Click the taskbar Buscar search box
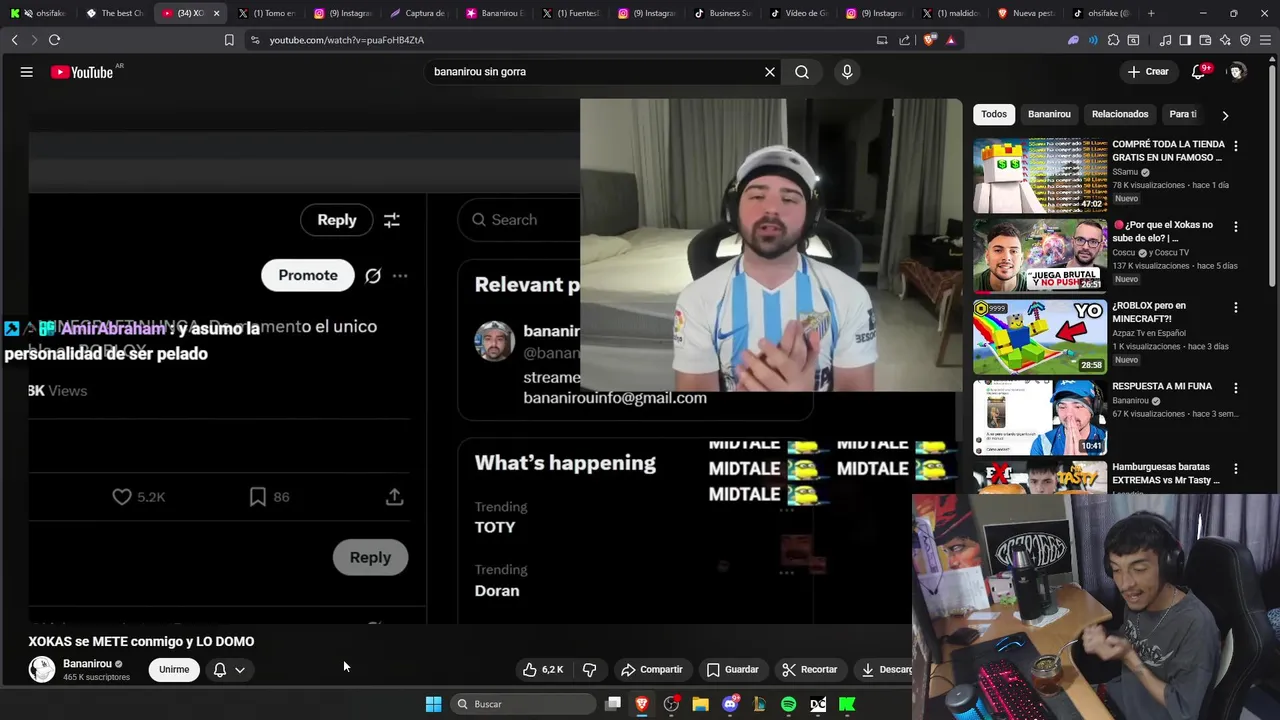Viewport: 1280px width, 720px height. 523,704
